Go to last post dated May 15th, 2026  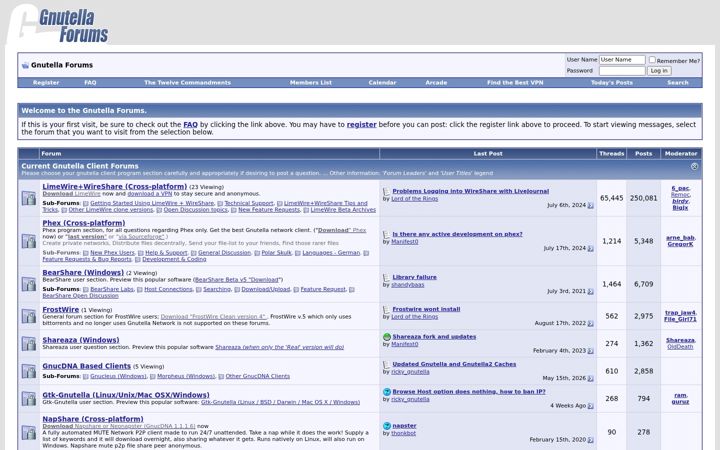(591, 378)
